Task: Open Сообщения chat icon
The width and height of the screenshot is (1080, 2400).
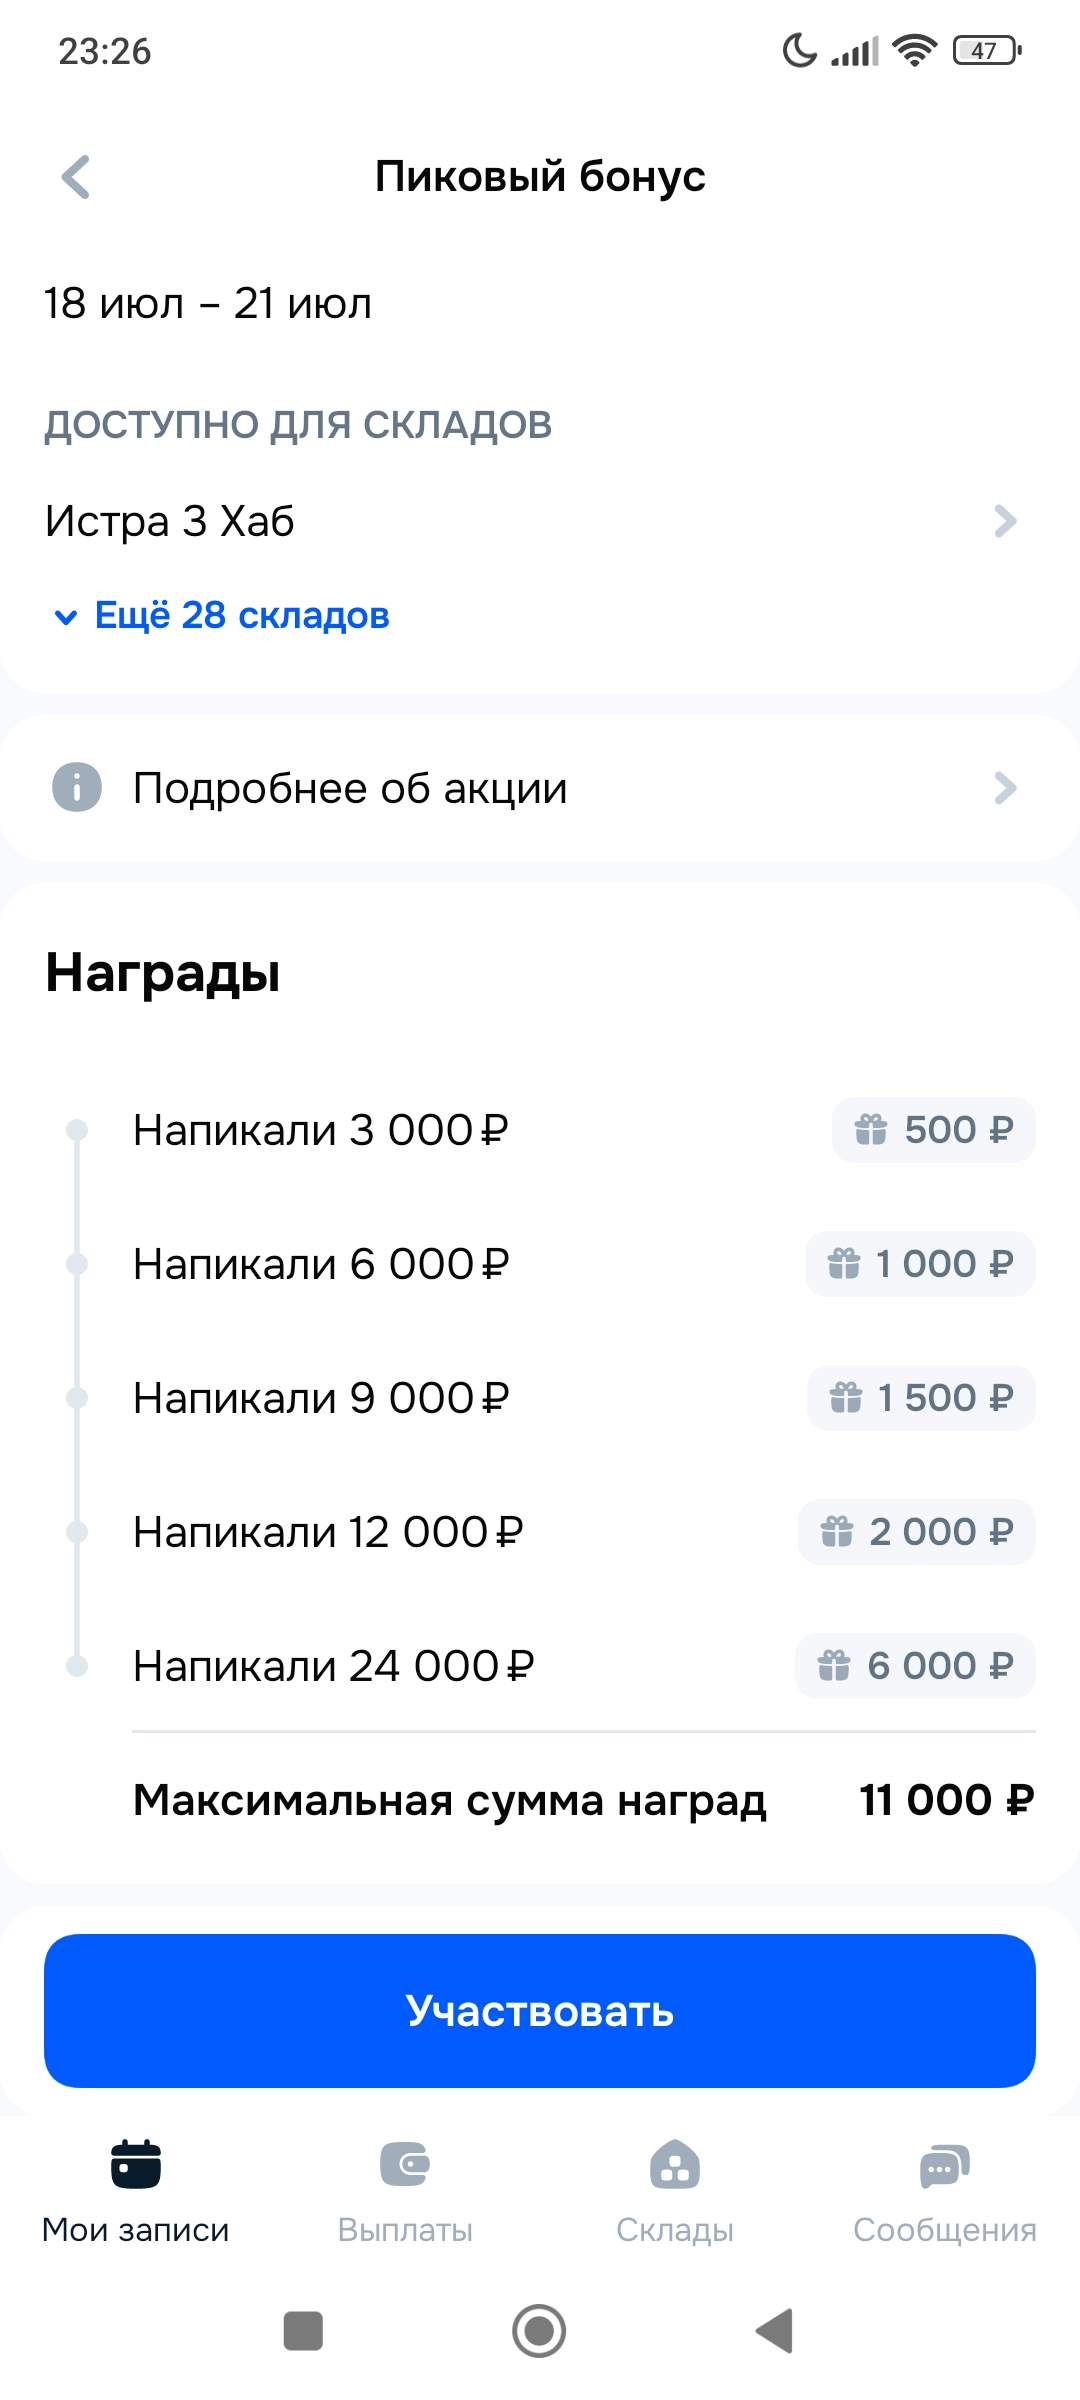Action: [x=944, y=2165]
